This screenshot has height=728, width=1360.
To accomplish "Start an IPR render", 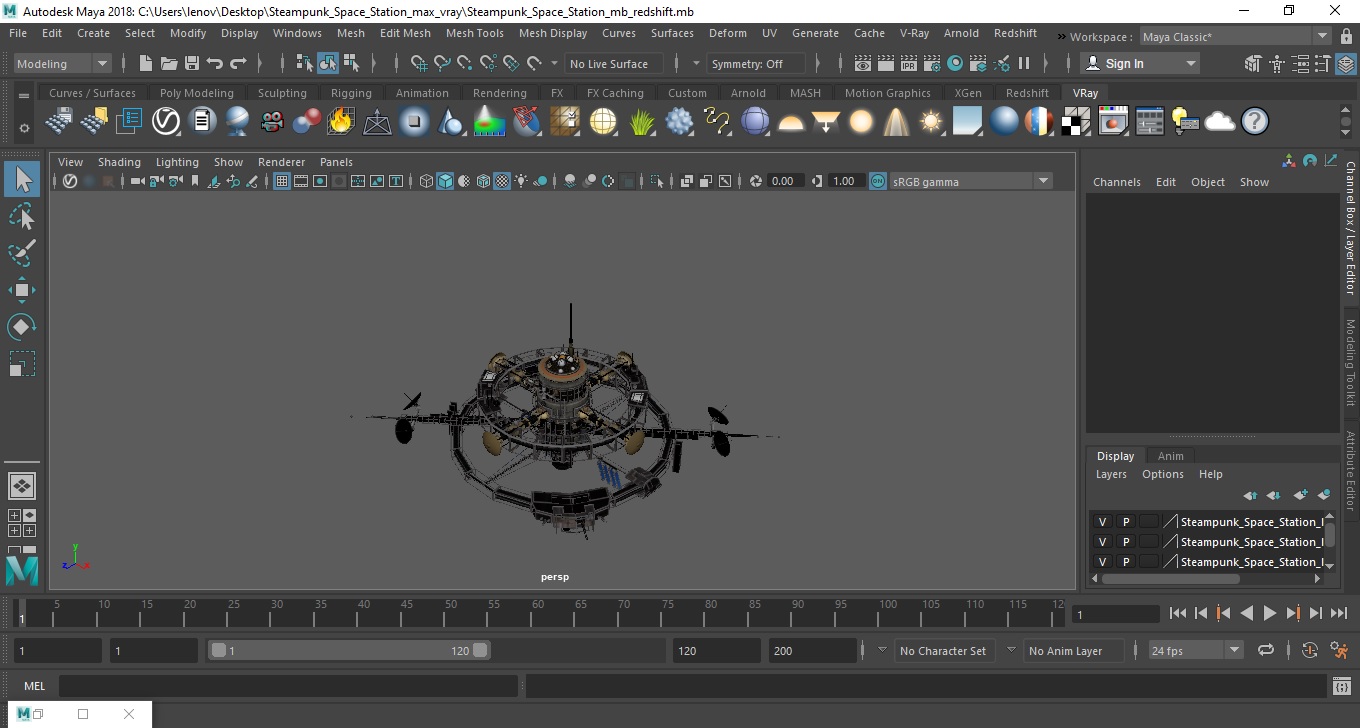I will tap(909, 63).
